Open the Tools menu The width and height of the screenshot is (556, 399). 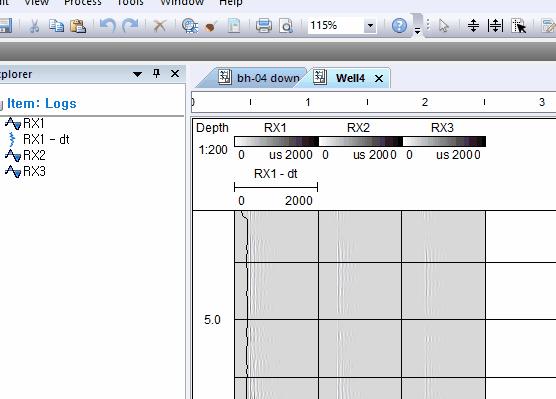[x=130, y=2]
